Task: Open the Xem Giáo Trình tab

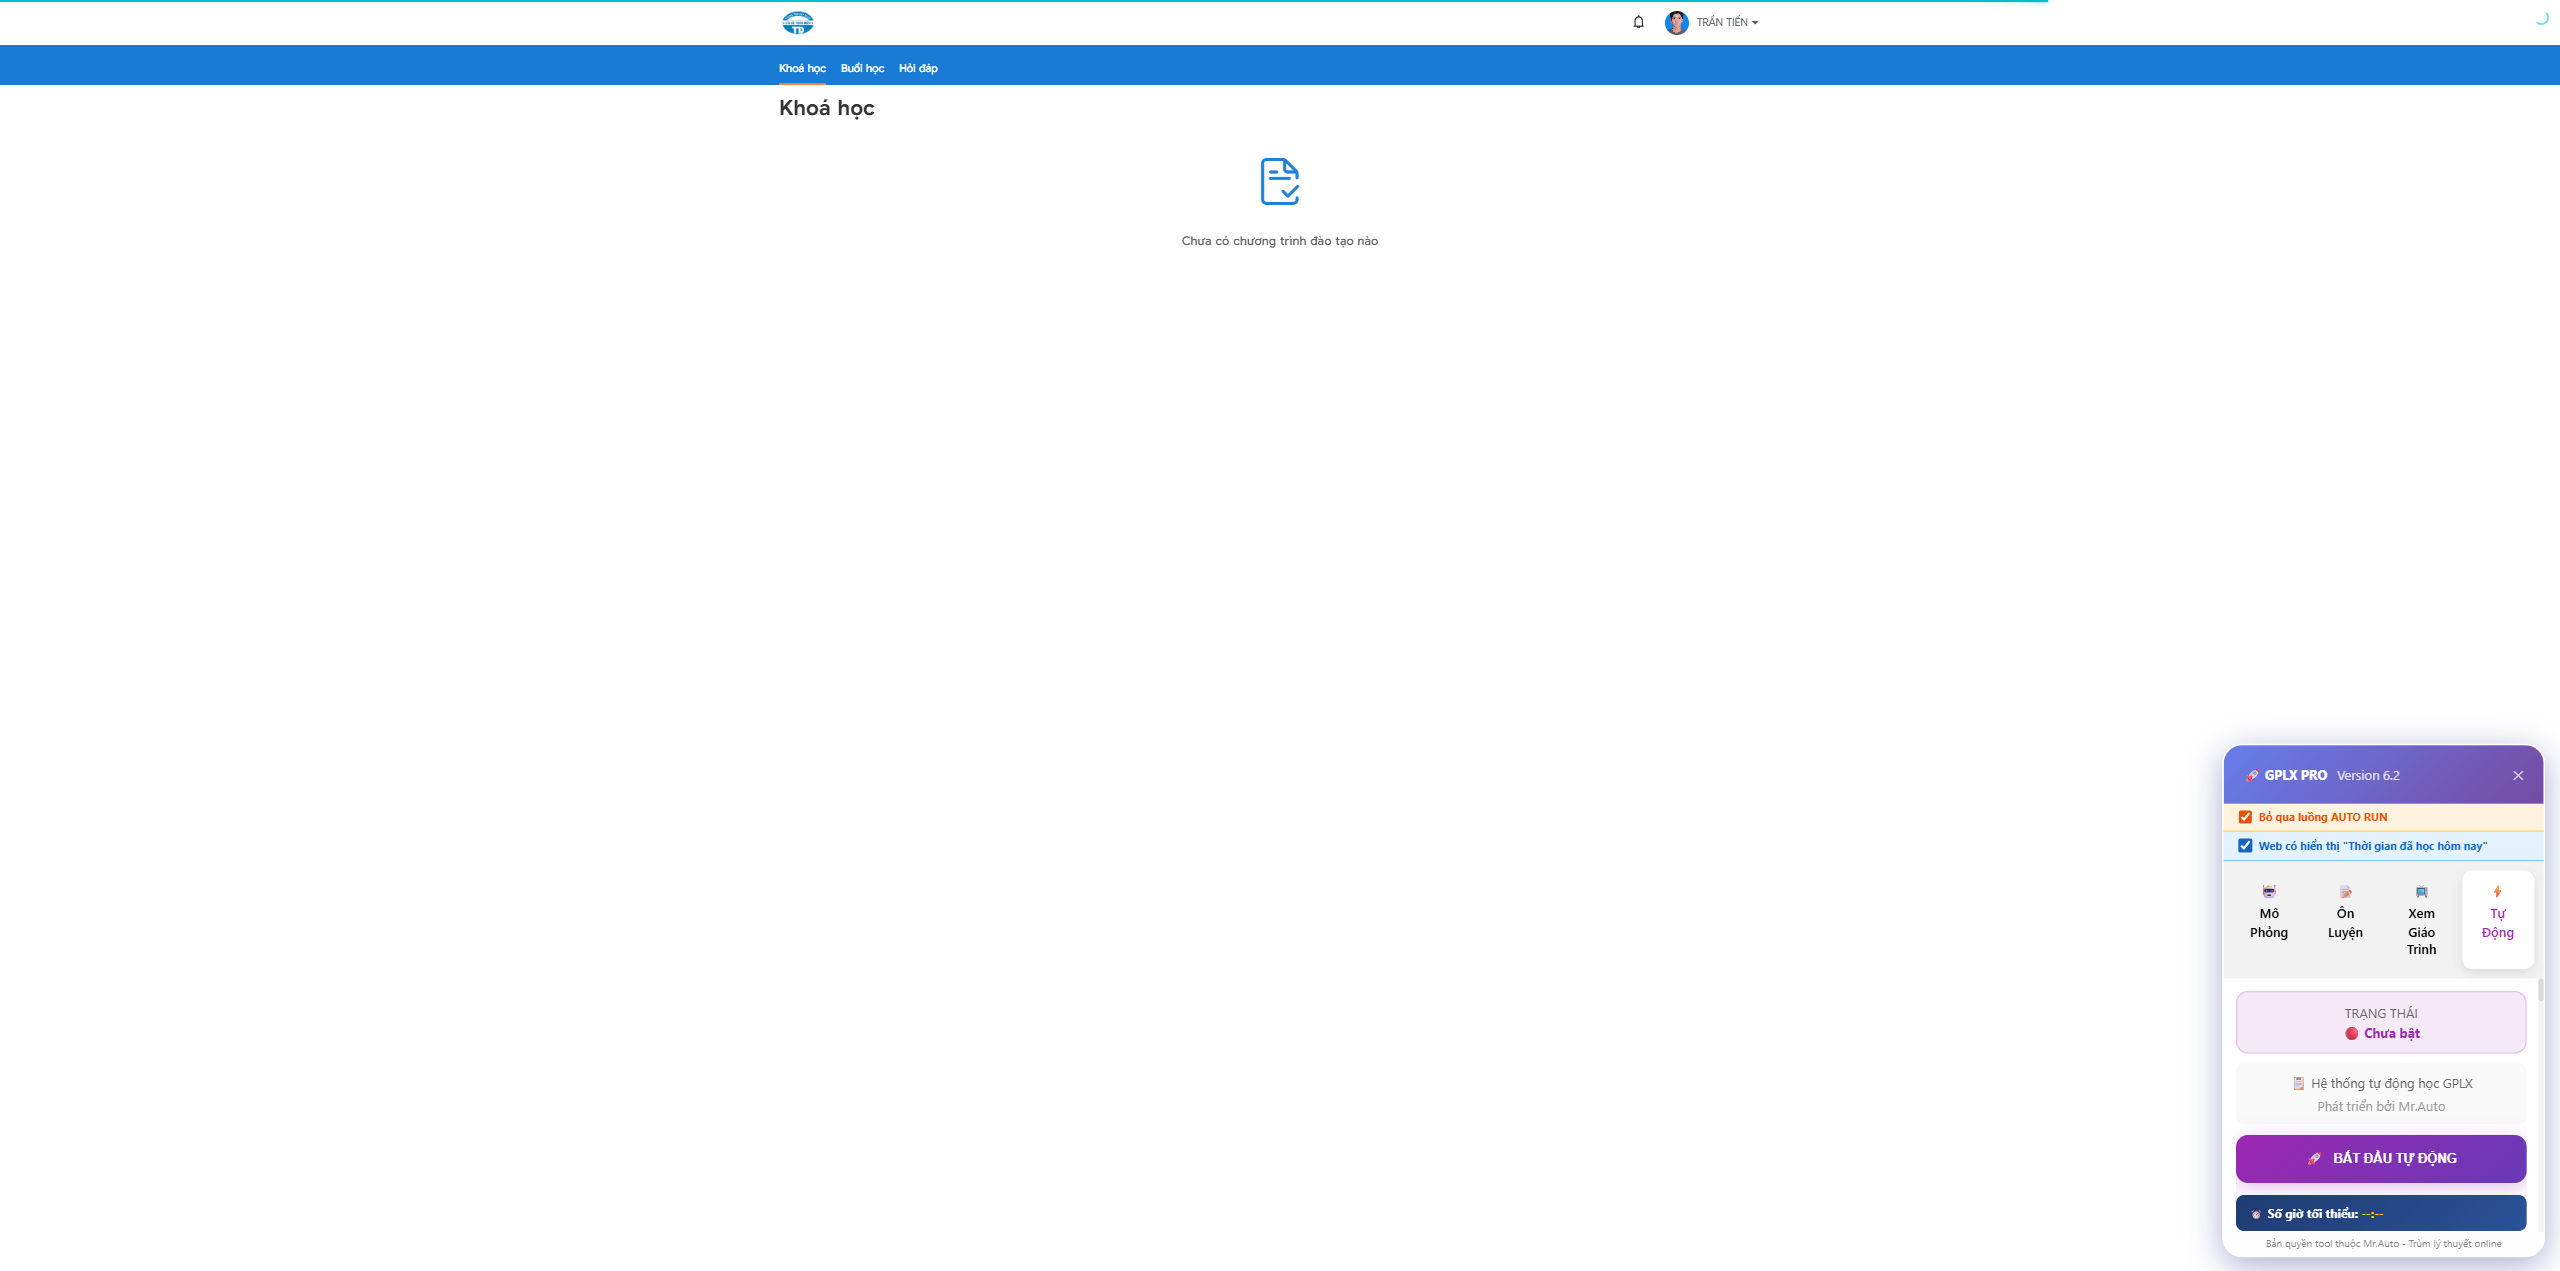Action: [x=2421, y=920]
